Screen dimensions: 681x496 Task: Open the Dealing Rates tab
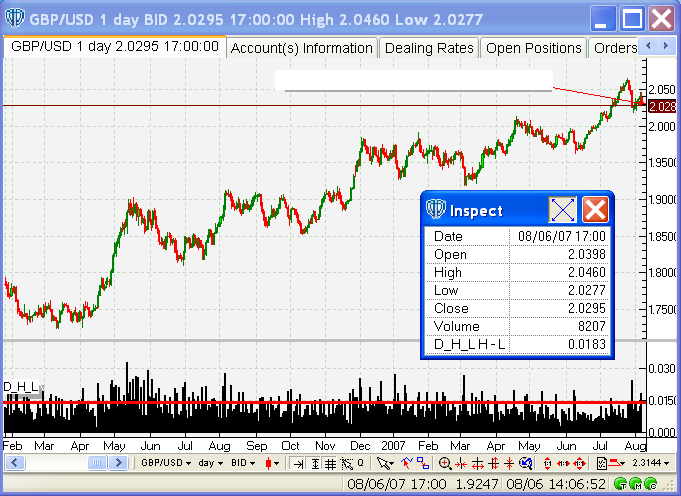[x=429, y=48]
